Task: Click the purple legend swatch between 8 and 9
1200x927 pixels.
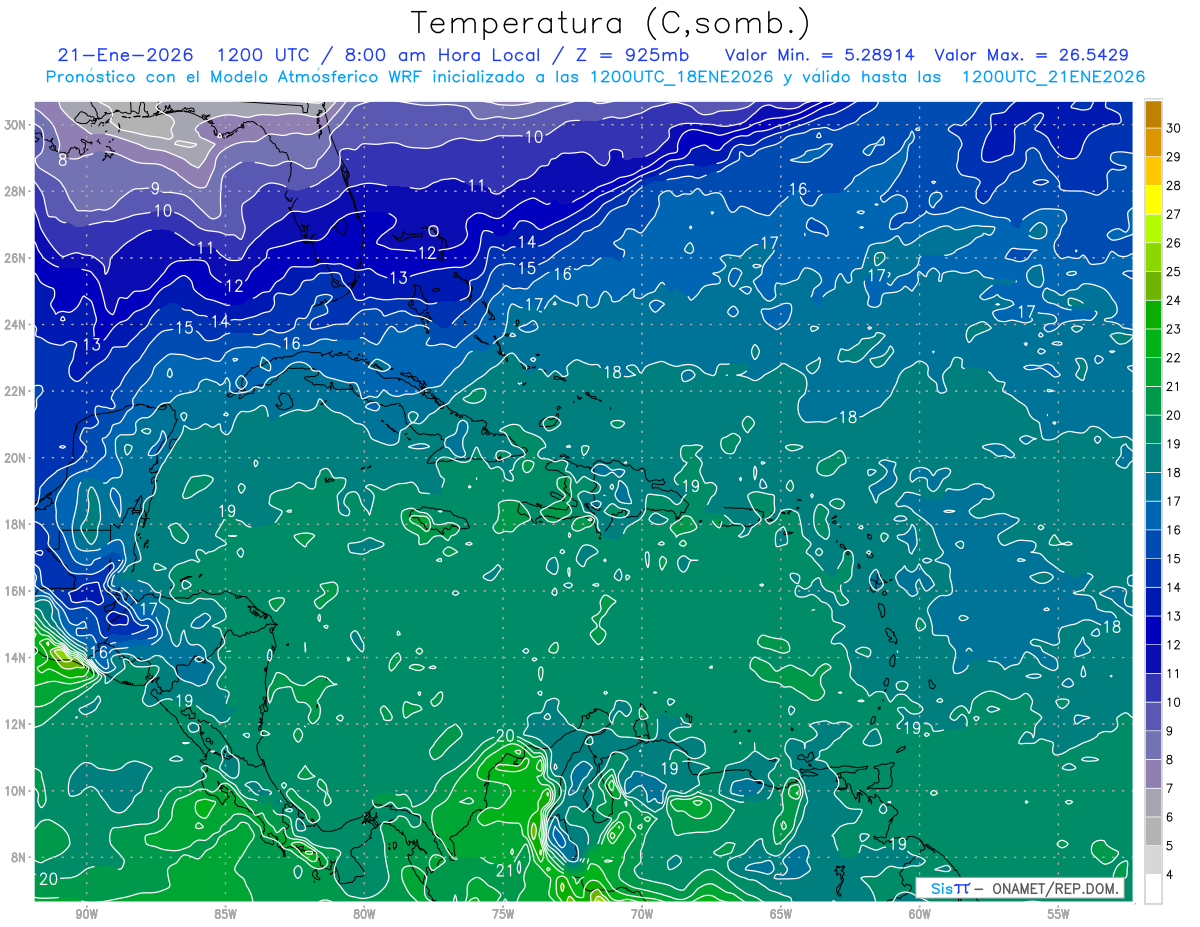Action: tap(1153, 745)
